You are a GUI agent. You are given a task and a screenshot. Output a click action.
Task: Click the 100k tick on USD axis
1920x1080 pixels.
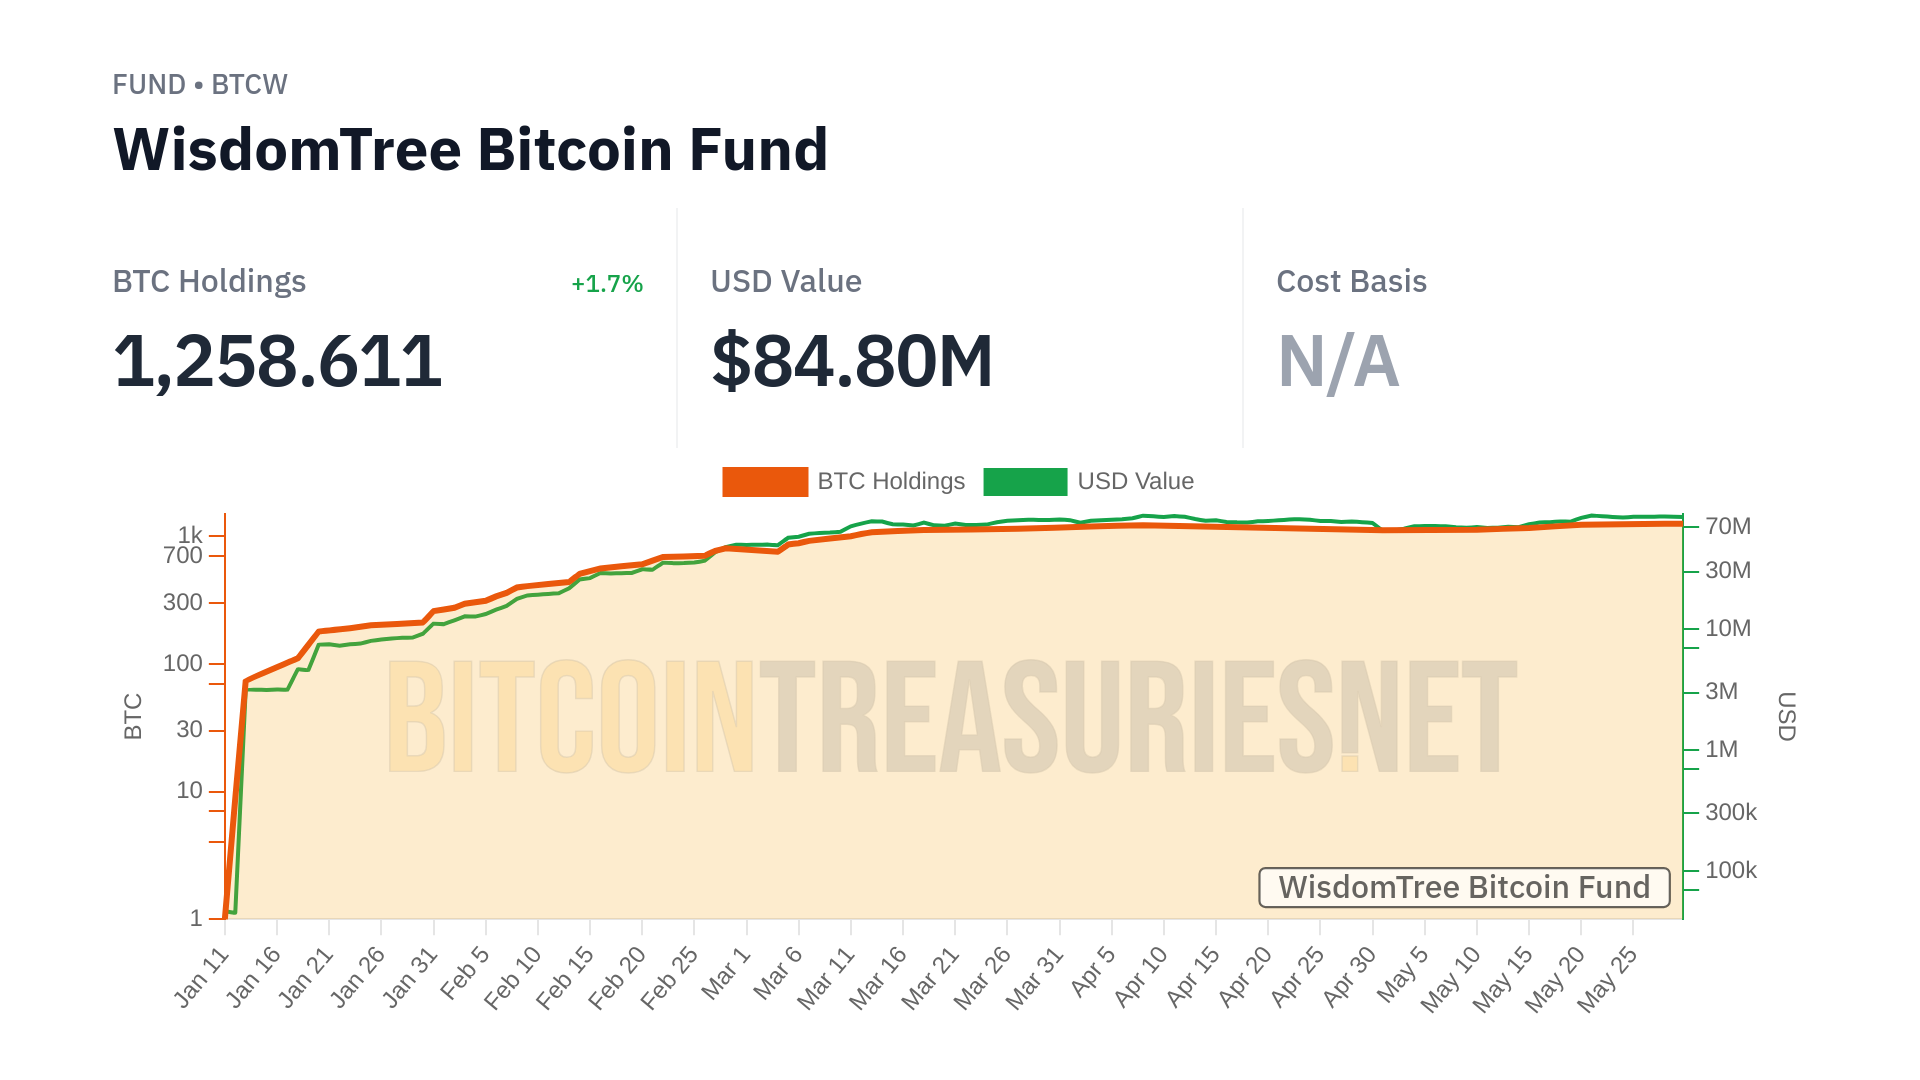click(1730, 870)
